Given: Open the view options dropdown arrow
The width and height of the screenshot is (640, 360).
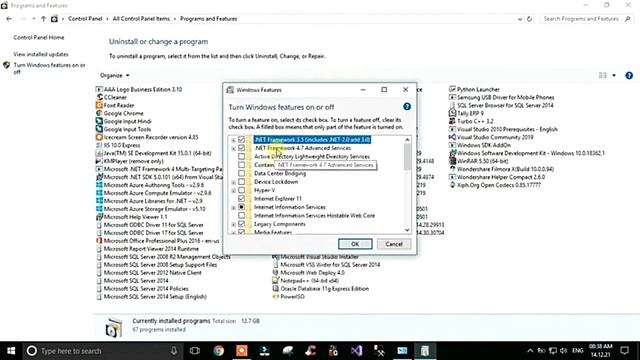Looking at the screenshot, I should pos(614,76).
